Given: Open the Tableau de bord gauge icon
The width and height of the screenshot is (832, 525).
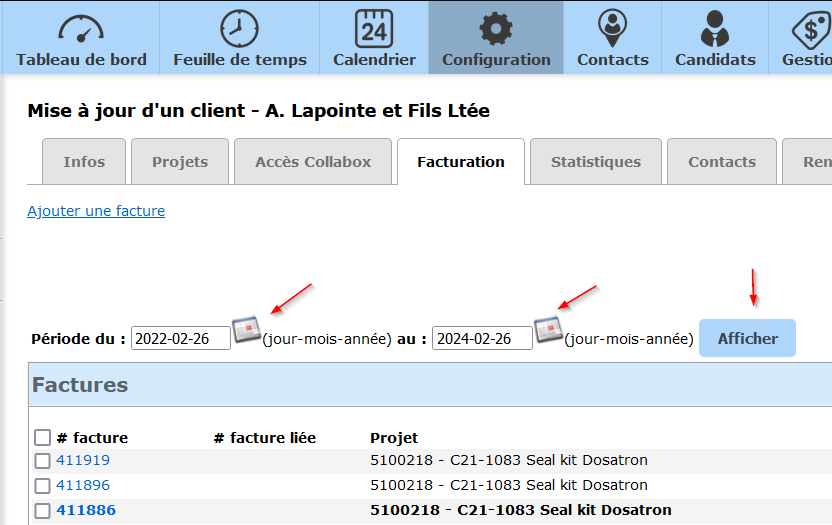Looking at the screenshot, I should [x=81, y=27].
